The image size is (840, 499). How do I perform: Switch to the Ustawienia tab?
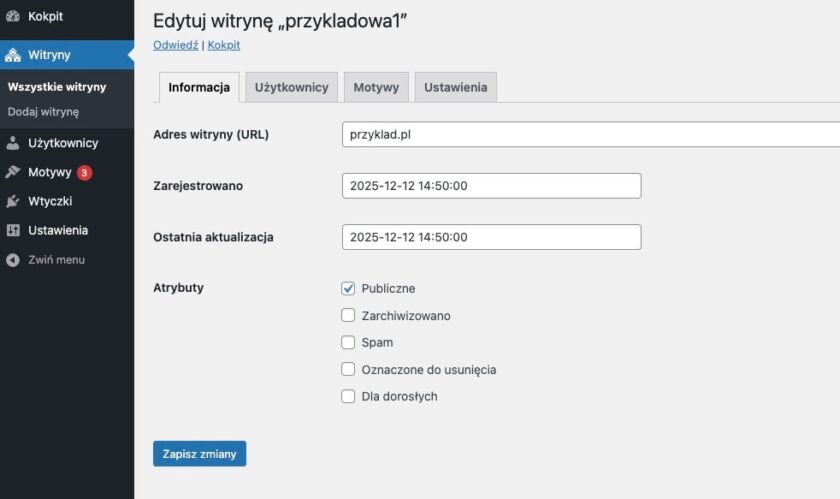click(456, 87)
